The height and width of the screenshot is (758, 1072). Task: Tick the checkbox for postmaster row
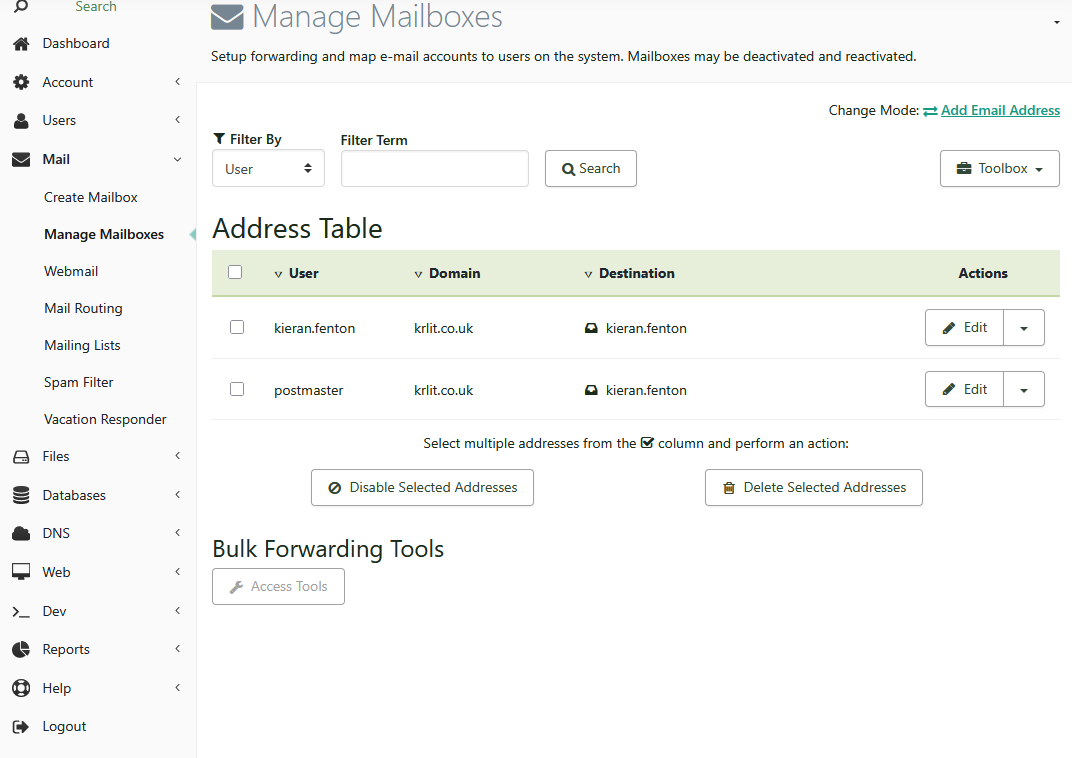coord(237,389)
